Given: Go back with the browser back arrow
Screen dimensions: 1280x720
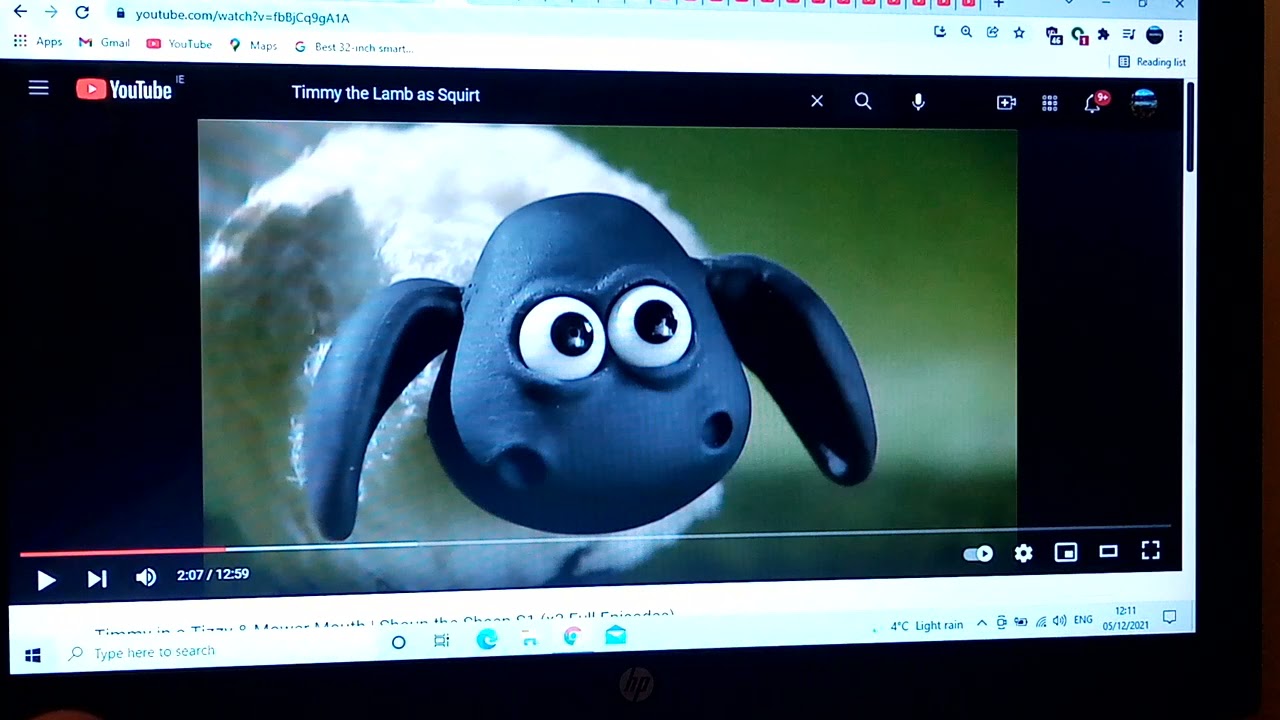Looking at the screenshot, I should coord(20,12).
